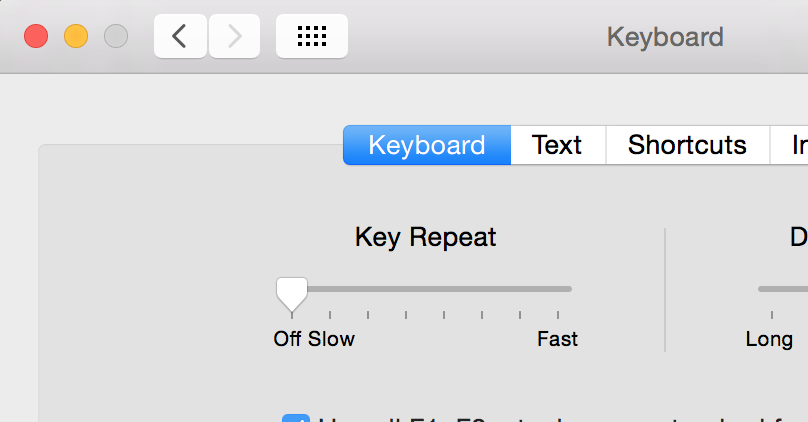This screenshot has height=422, width=808.
Task: Click the middle of Key Repeat slider track
Action: point(432,289)
